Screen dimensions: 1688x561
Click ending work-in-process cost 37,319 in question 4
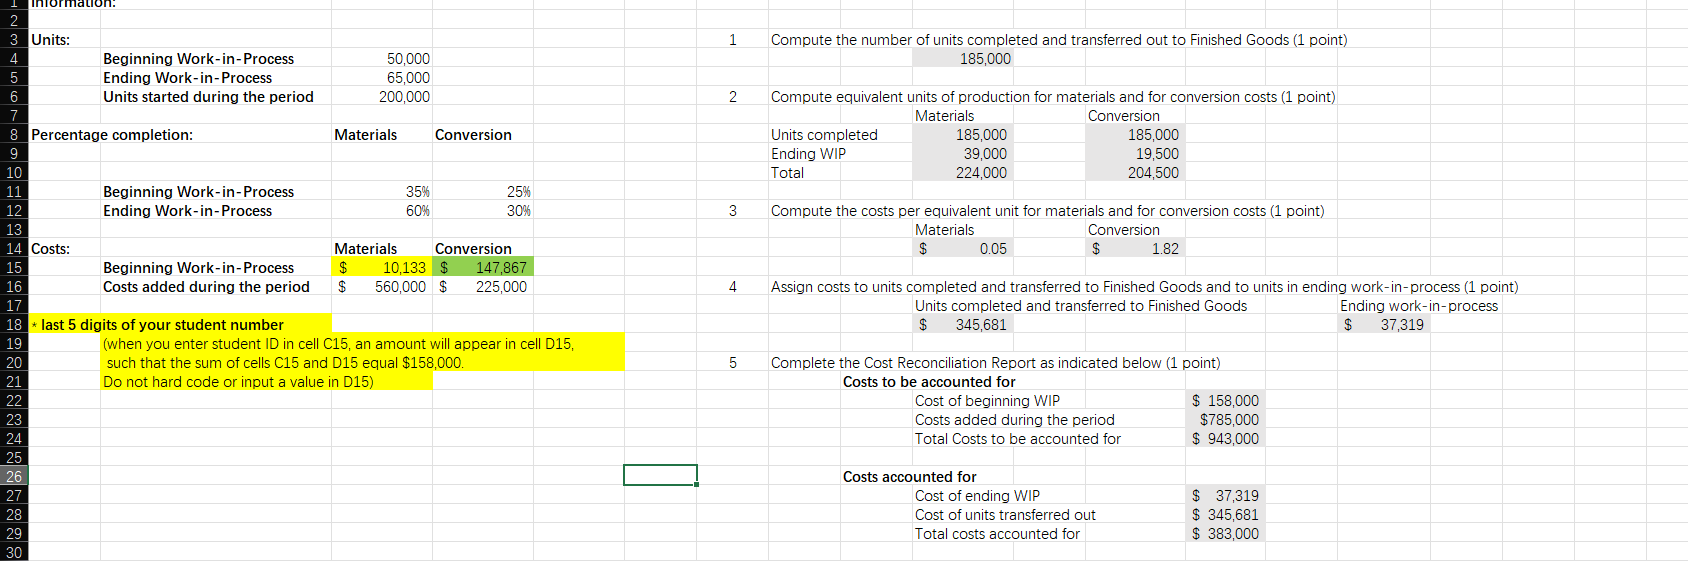(1384, 325)
